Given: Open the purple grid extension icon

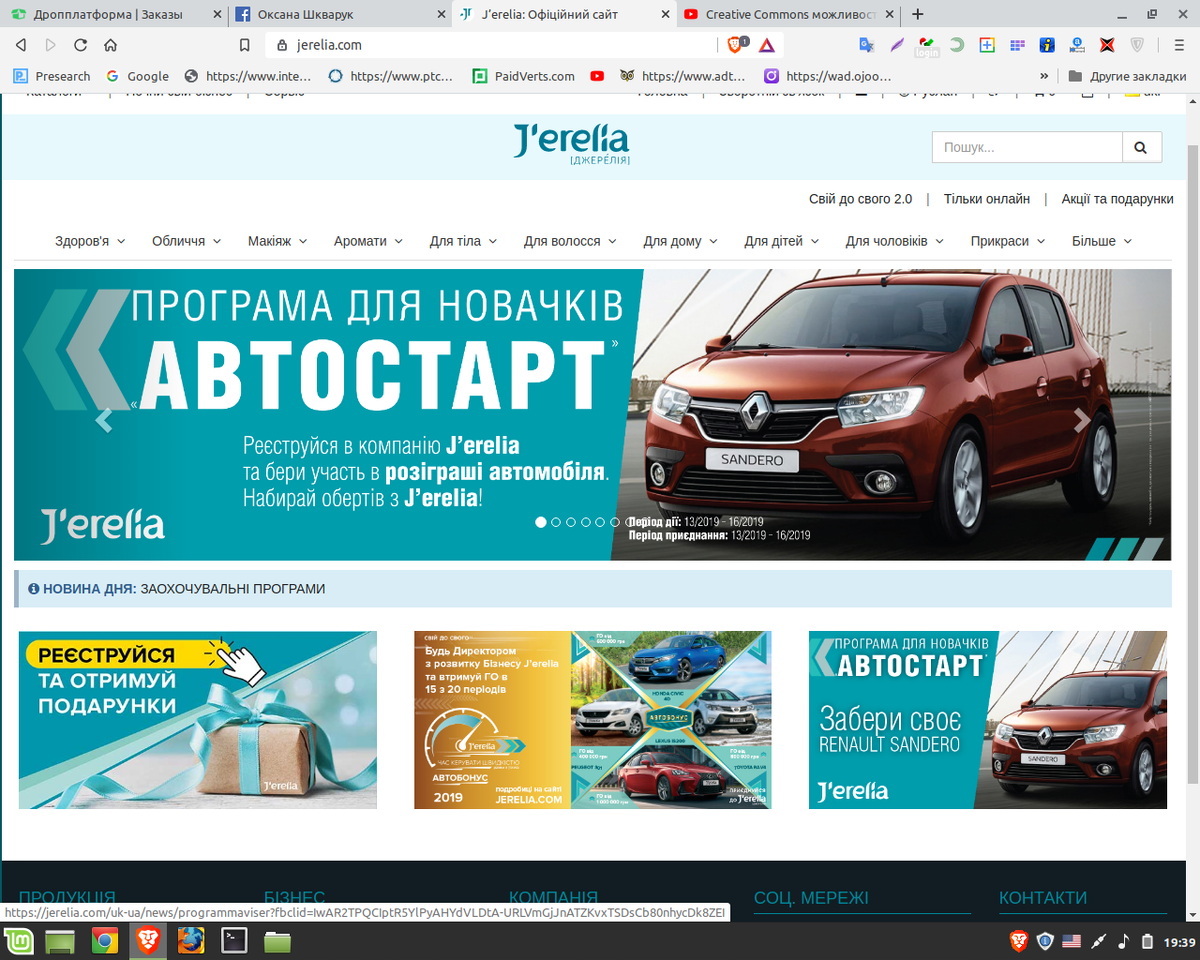Looking at the screenshot, I should point(1017,45).
